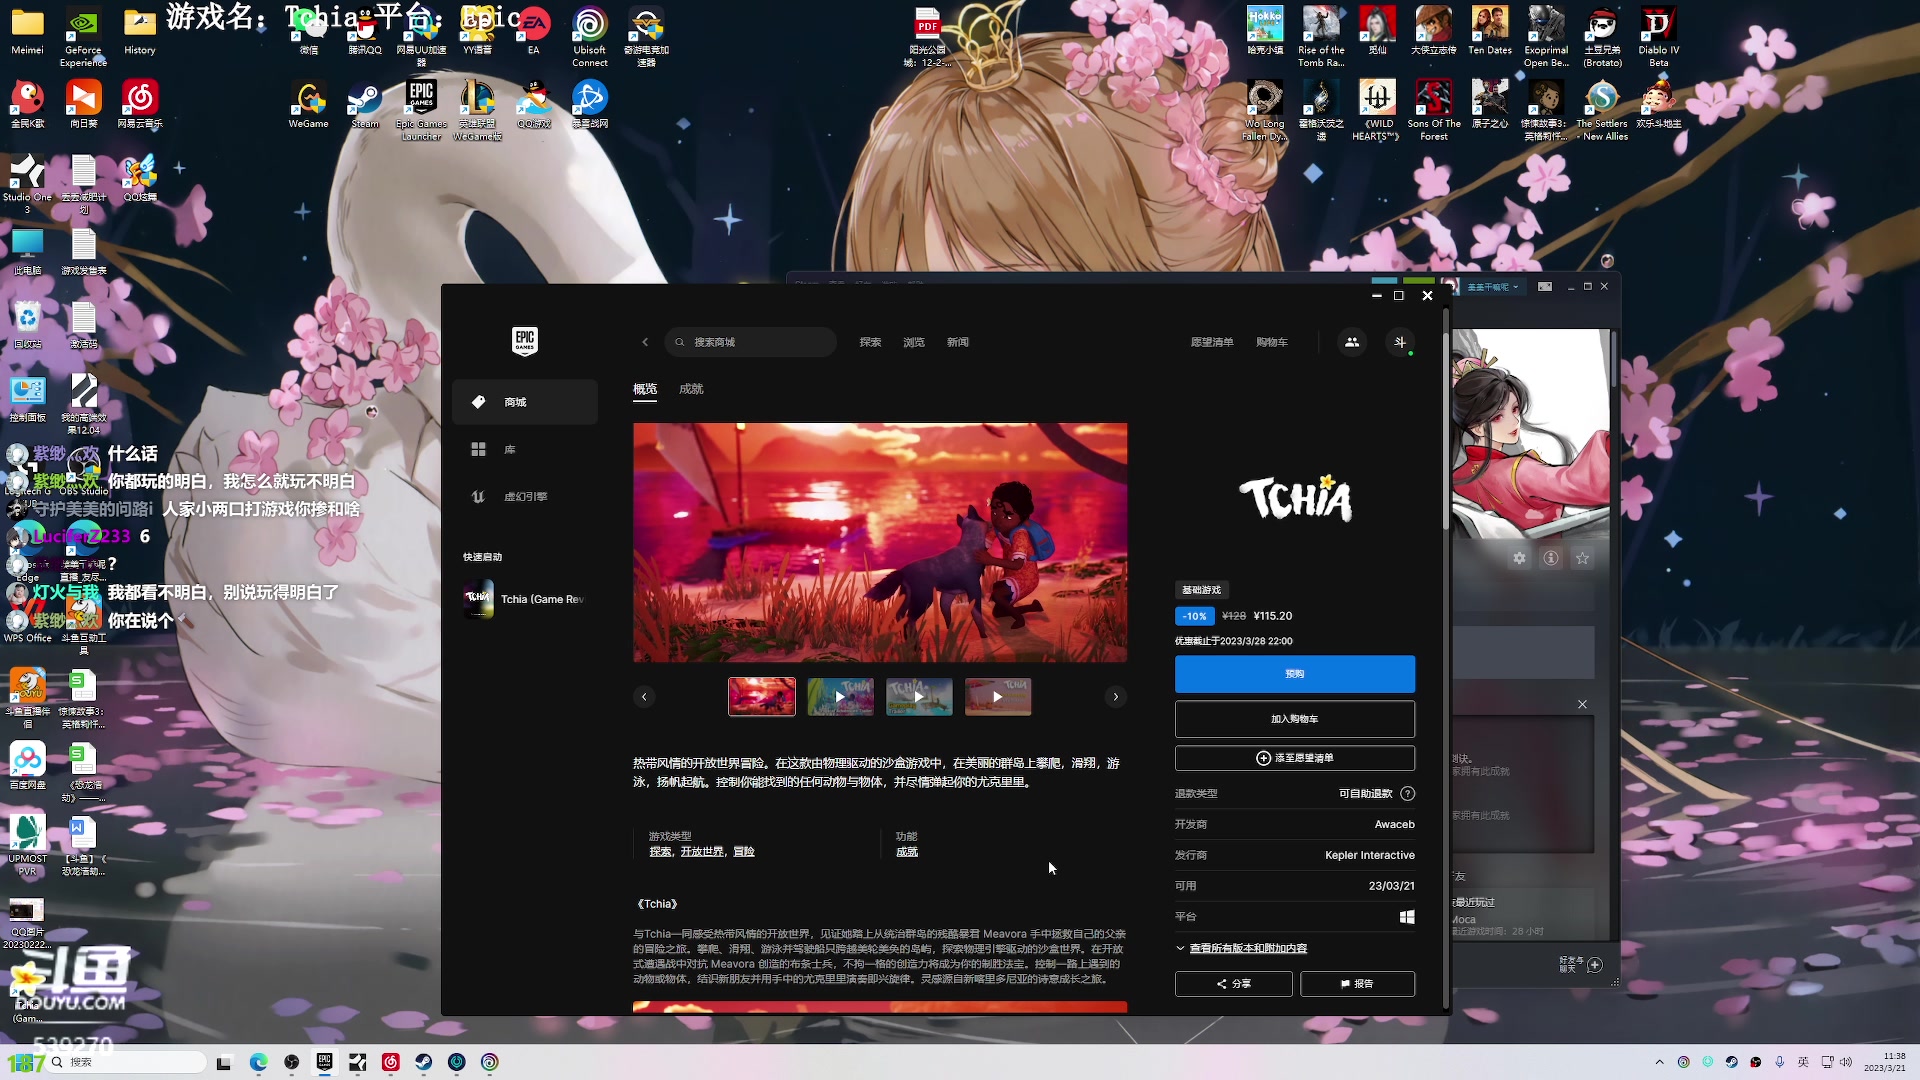Image resolution: width=1920 pixels, height=1080 pixels.
Task: Go back with the arrow beside search
Action: (645, 342)
